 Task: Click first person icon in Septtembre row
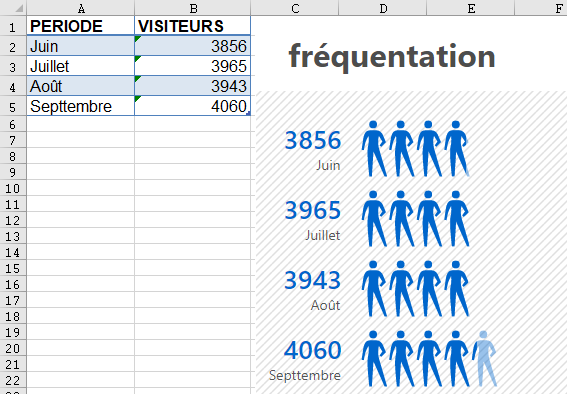[374, 359]
